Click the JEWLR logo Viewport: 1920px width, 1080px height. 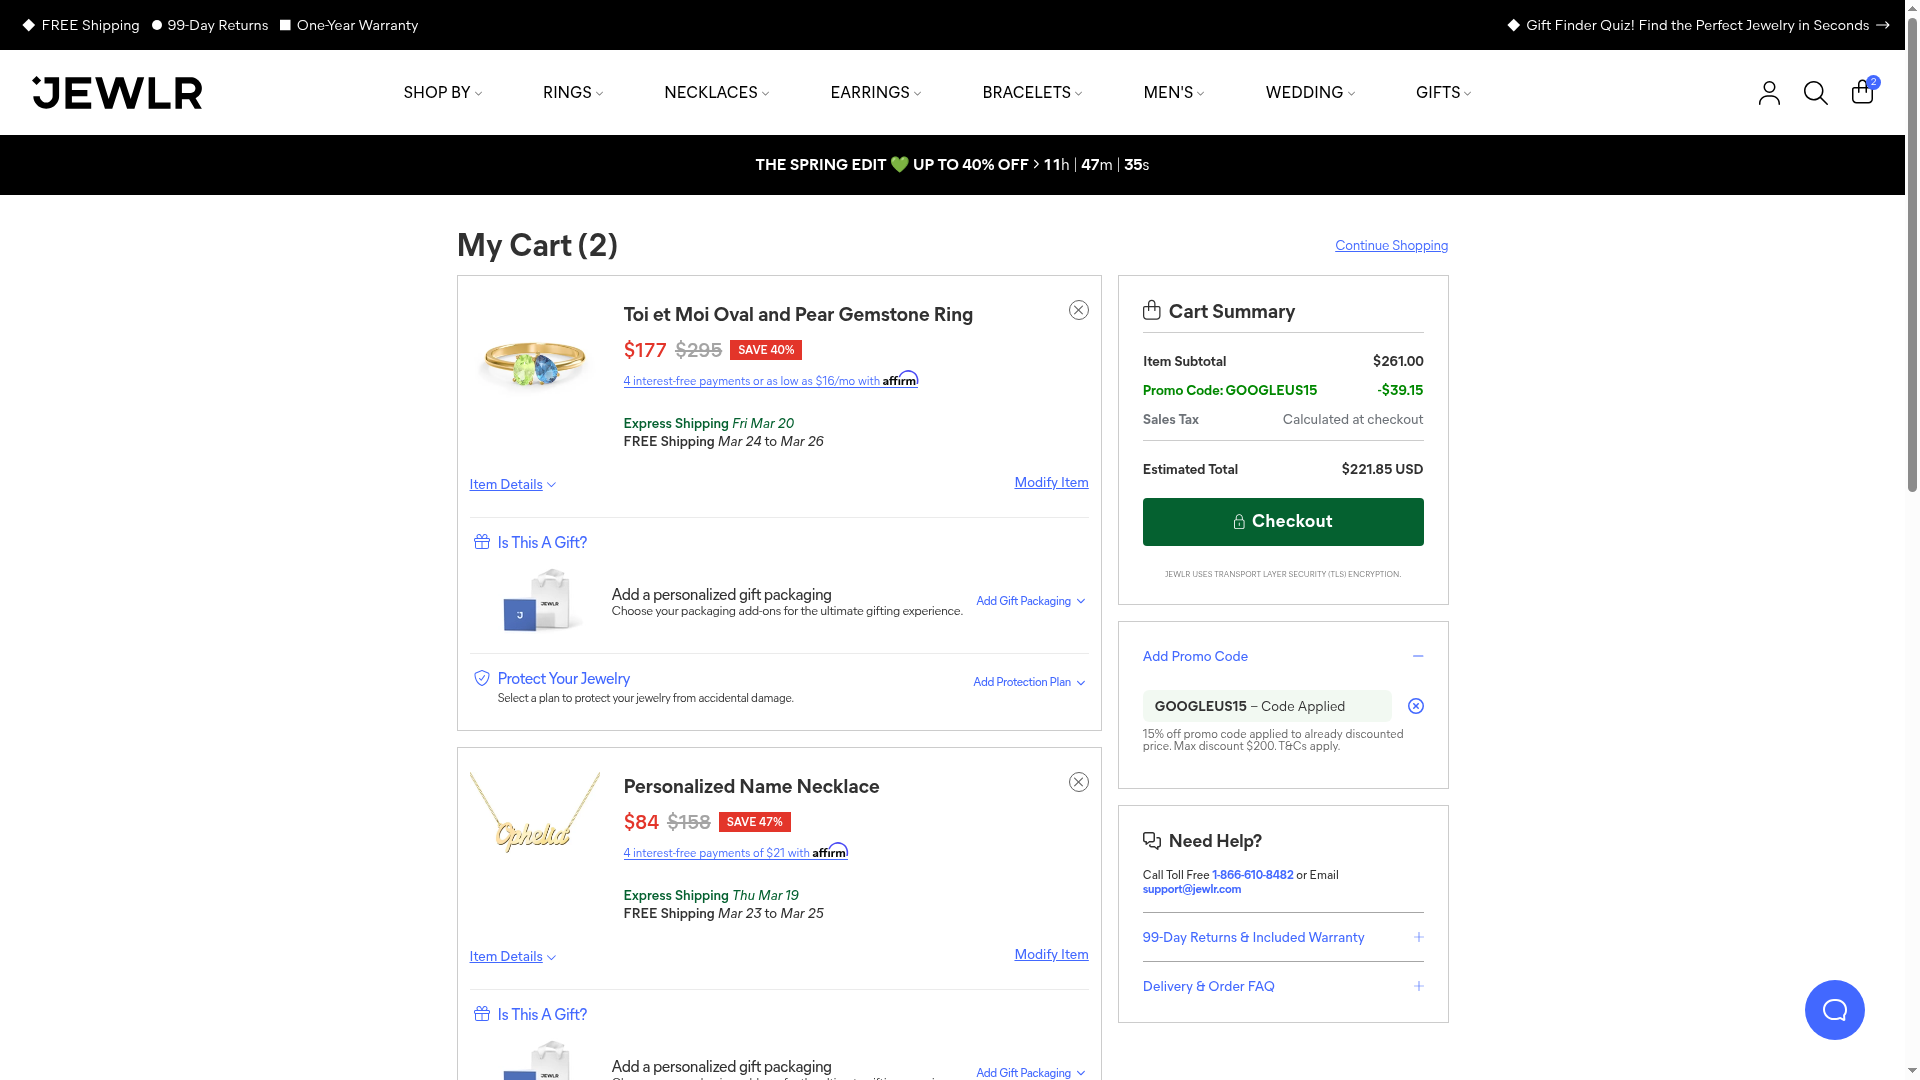(x=117, y=93)
